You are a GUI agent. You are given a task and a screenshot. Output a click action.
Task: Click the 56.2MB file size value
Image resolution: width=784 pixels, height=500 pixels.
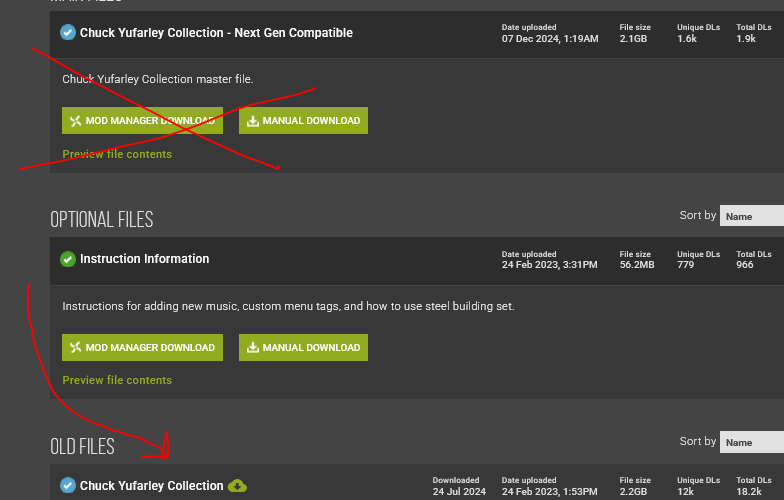[x=636, y=265]
